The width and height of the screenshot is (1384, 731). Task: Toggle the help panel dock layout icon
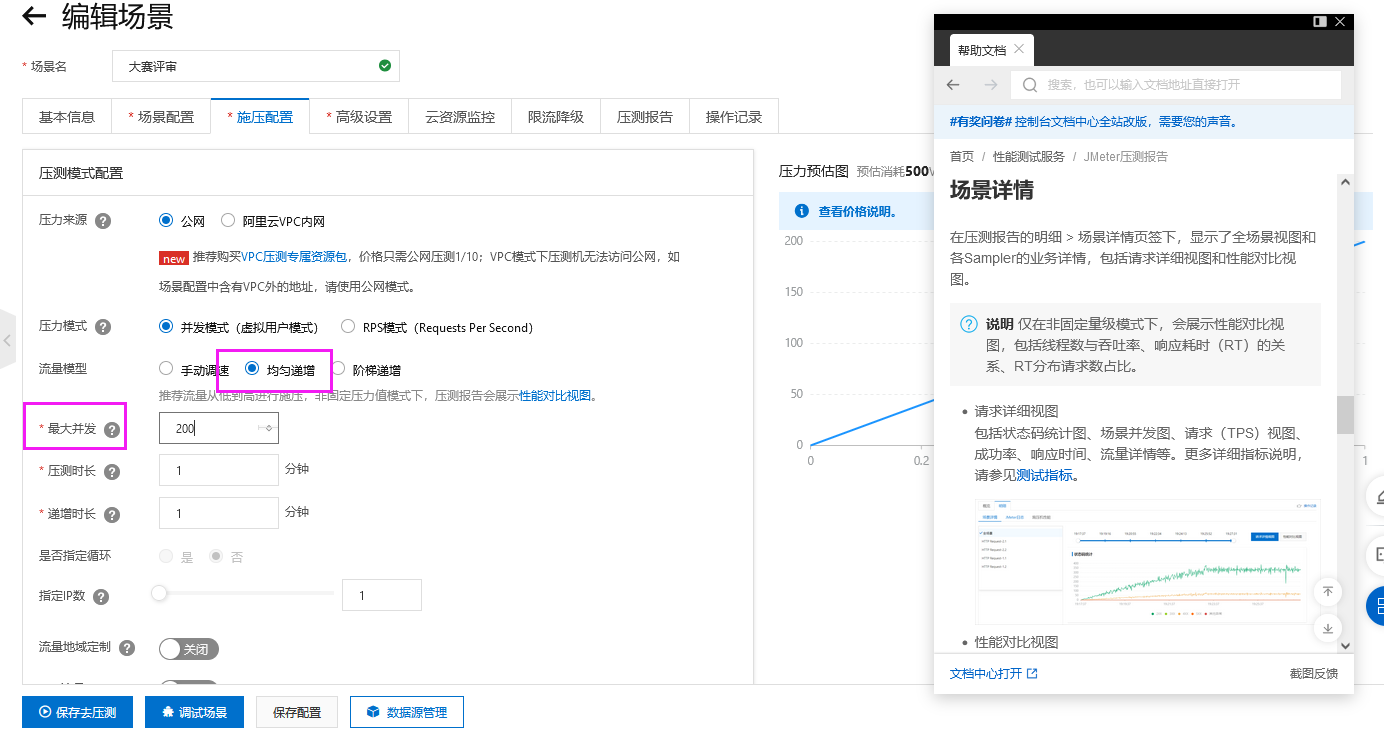tap(1320, 21)
